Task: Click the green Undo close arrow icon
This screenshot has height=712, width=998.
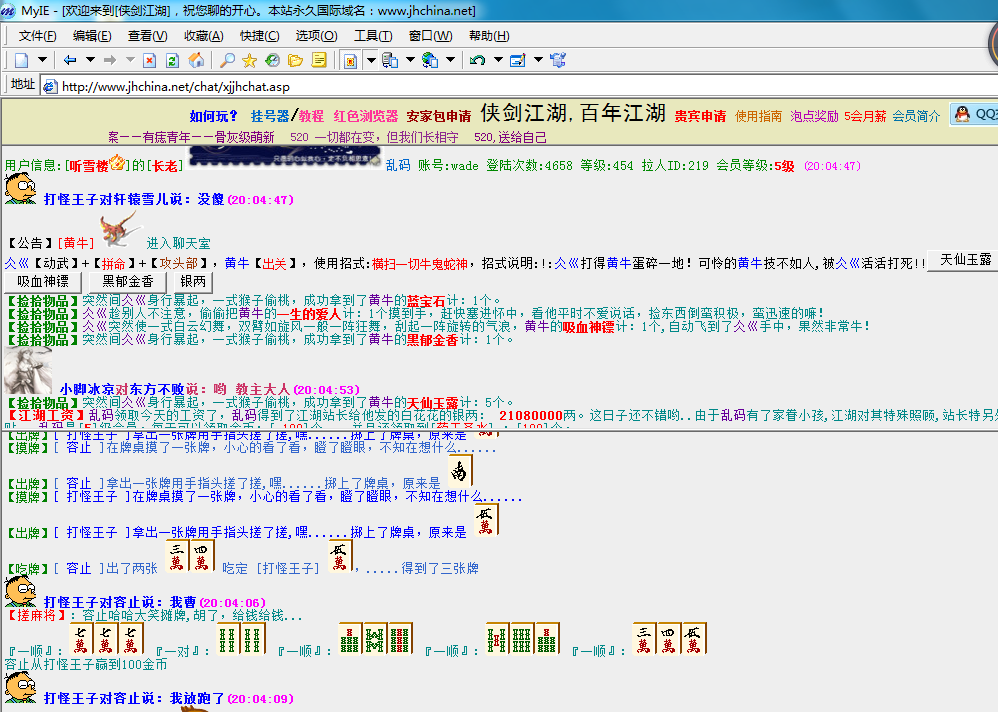Action: [477, 60]
